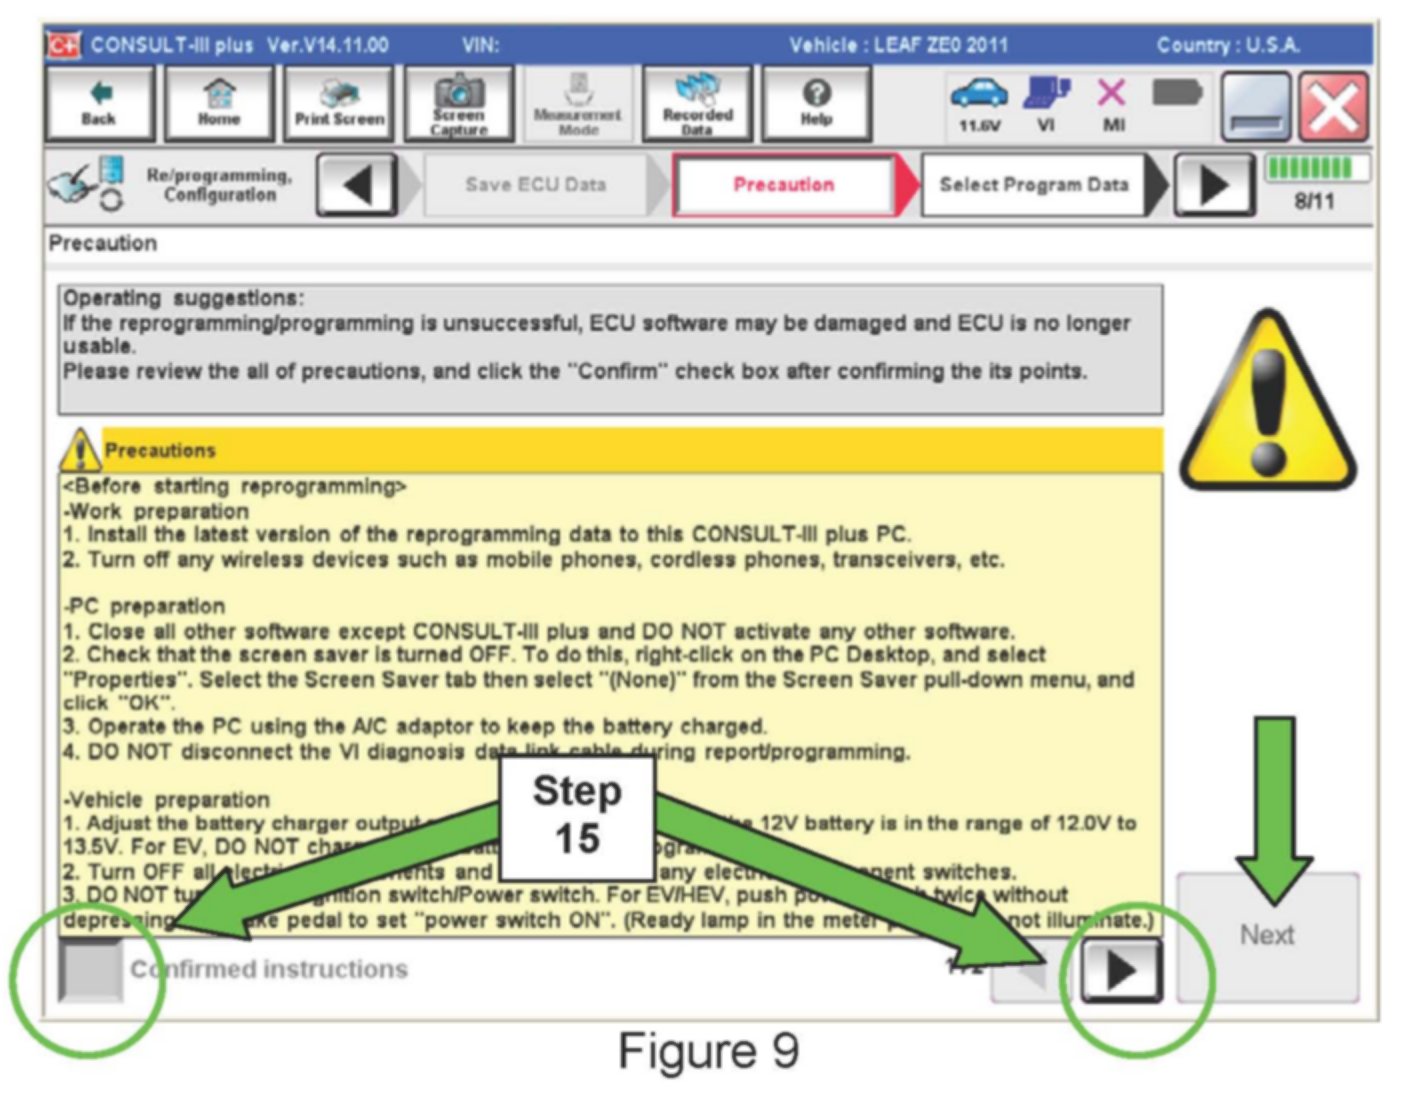Select the Select Program Data step
Viewport: 1409px width, 1093px height.
pos(1033,185)
